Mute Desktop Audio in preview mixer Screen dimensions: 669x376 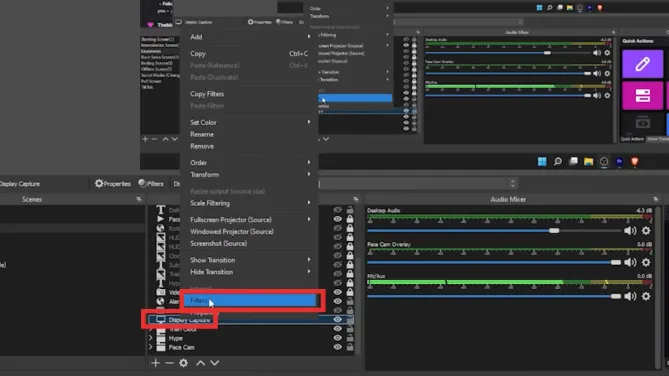click(x=596, y=53)
